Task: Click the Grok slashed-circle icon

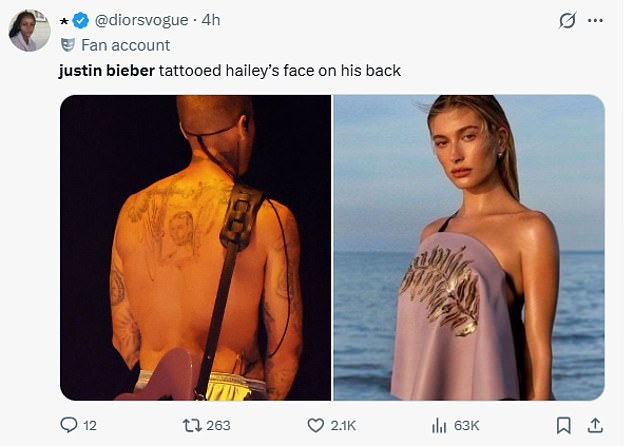Action: 567,20
